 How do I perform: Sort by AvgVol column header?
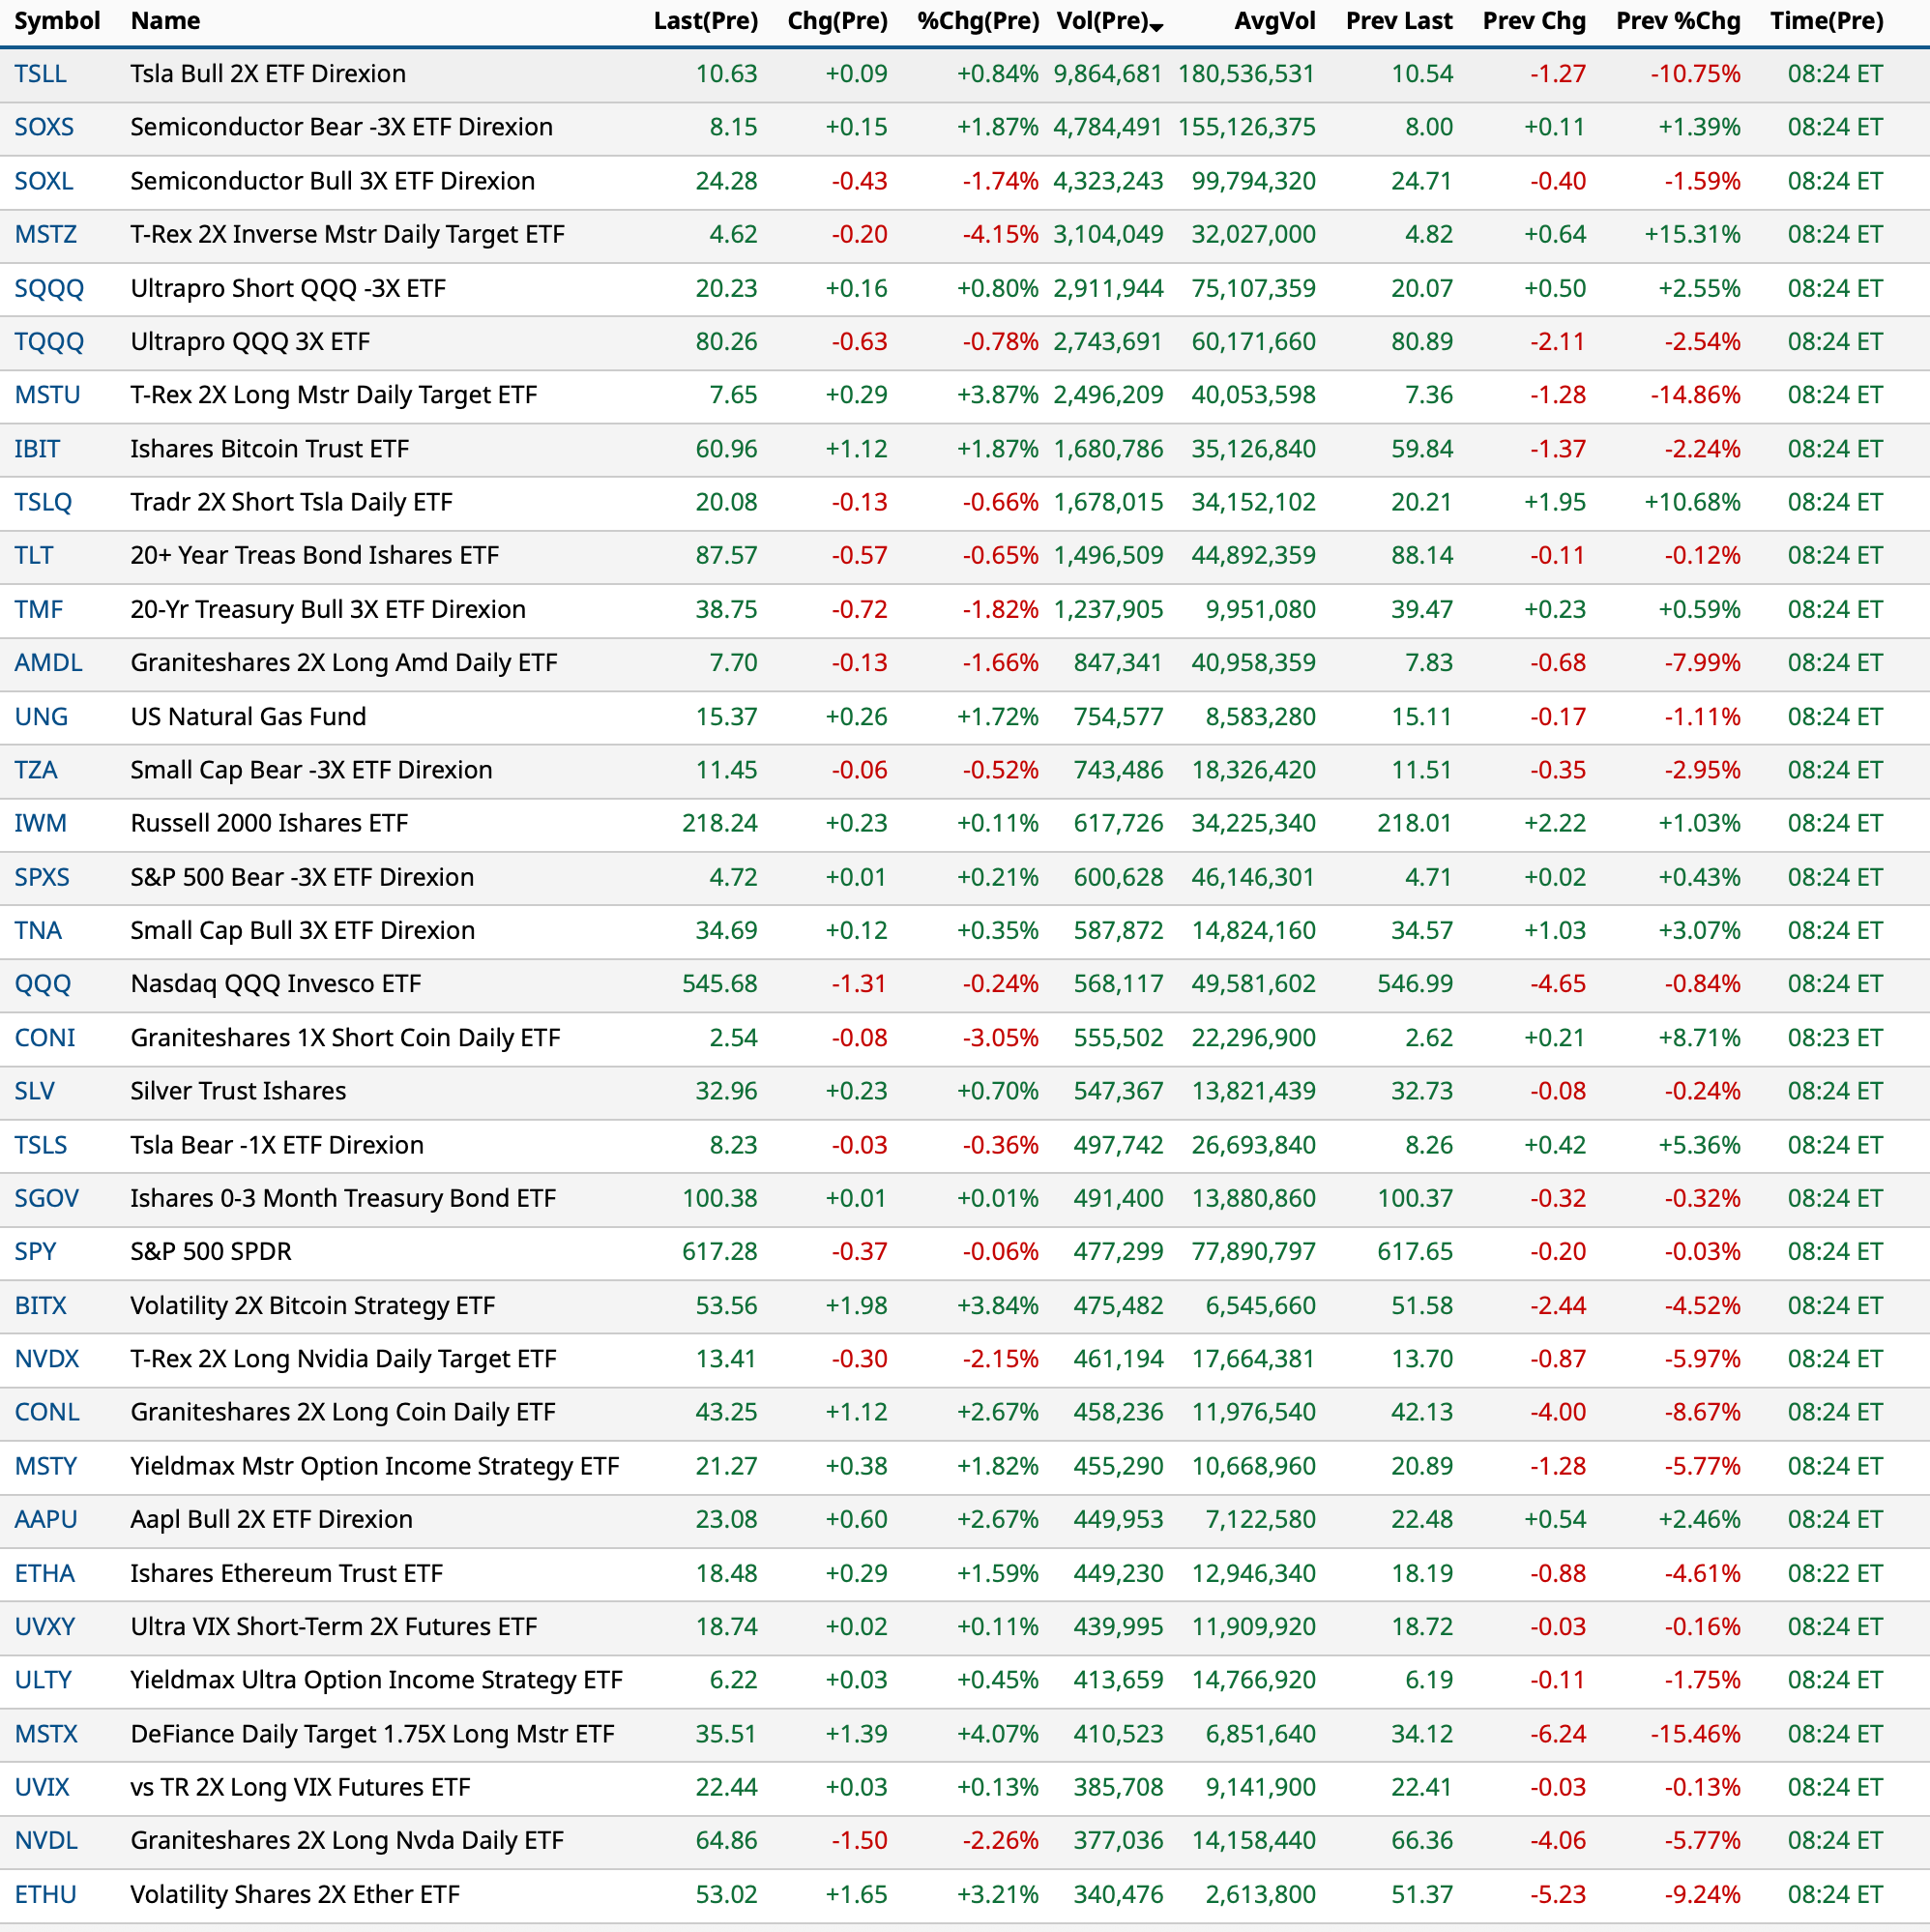tap(1274, 21)
